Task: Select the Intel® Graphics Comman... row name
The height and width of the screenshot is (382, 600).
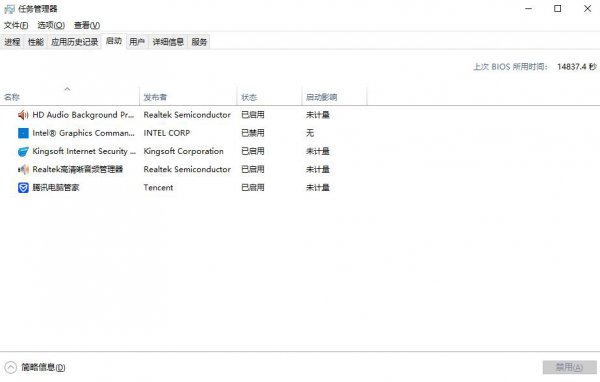Action: (x=83, y=133)
